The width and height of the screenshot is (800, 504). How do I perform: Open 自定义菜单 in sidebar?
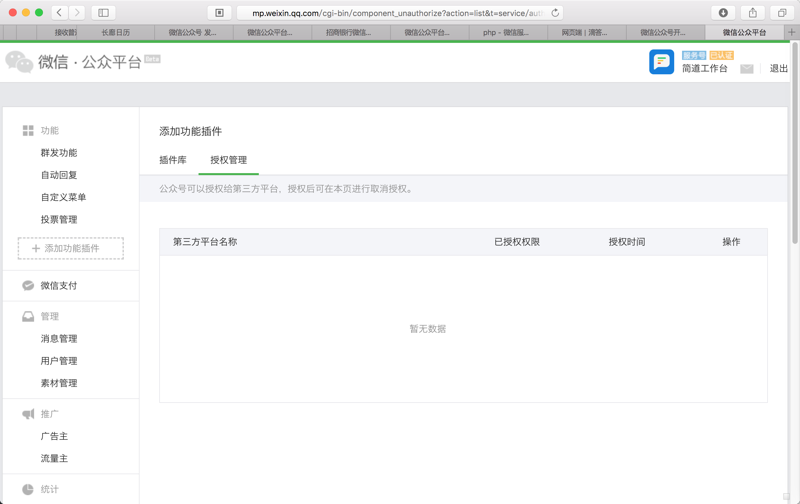pyautogui.click(x=64, y=197)
